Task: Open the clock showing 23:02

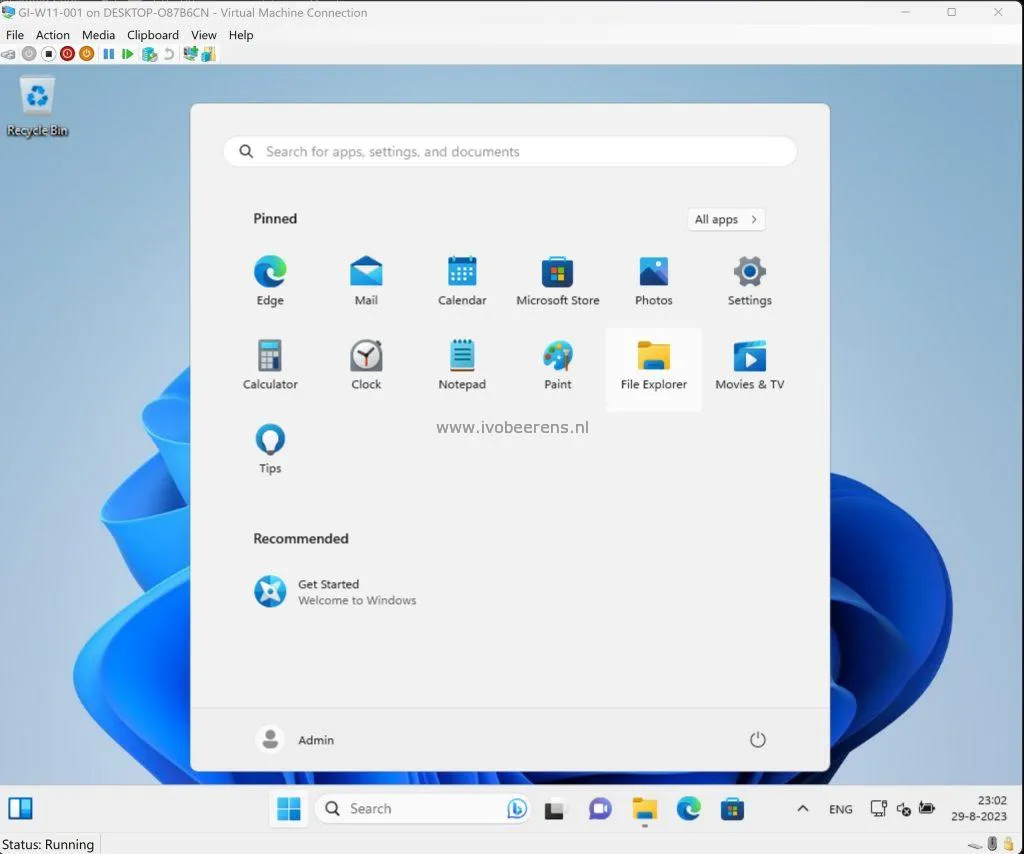Action: click(x=978, y=808)
